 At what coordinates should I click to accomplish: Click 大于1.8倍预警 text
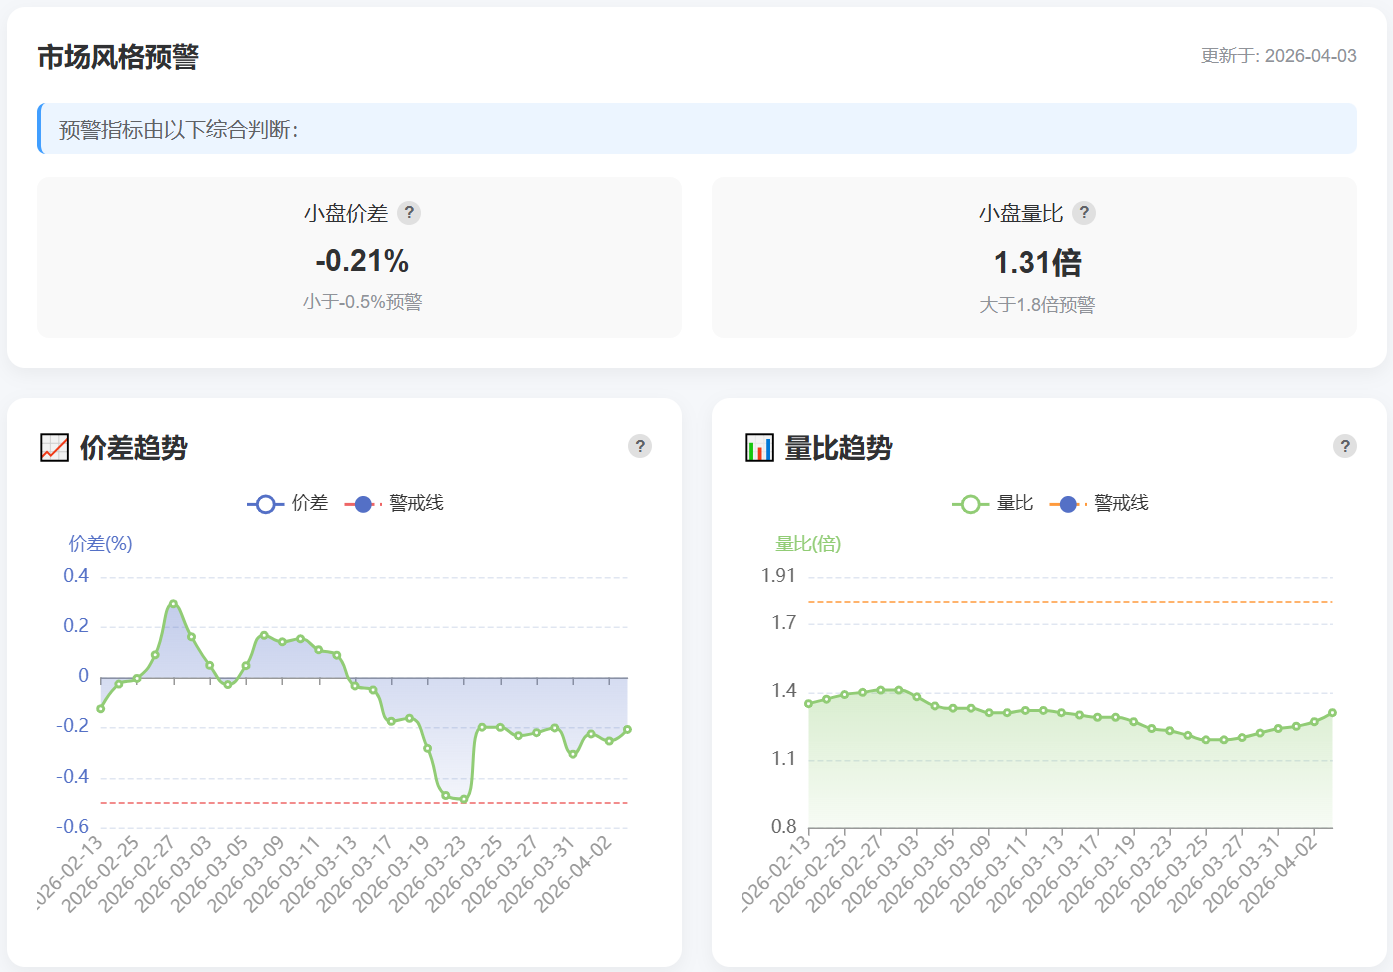[1037, 305]
